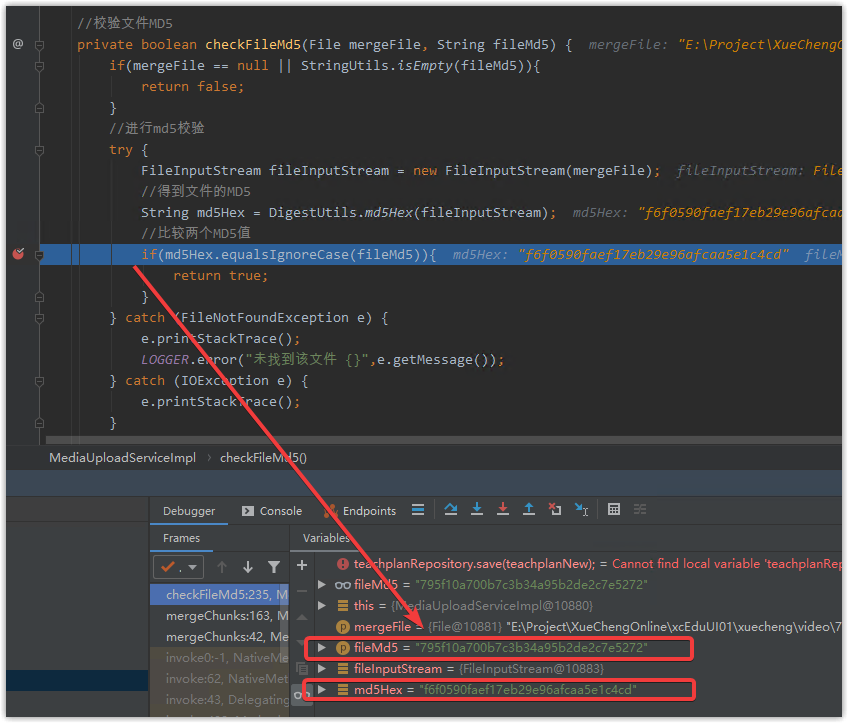This screenshot has width=848, height=723.
Task: Expand the md5Hex variable node
Action: click(x=322, y=689)
